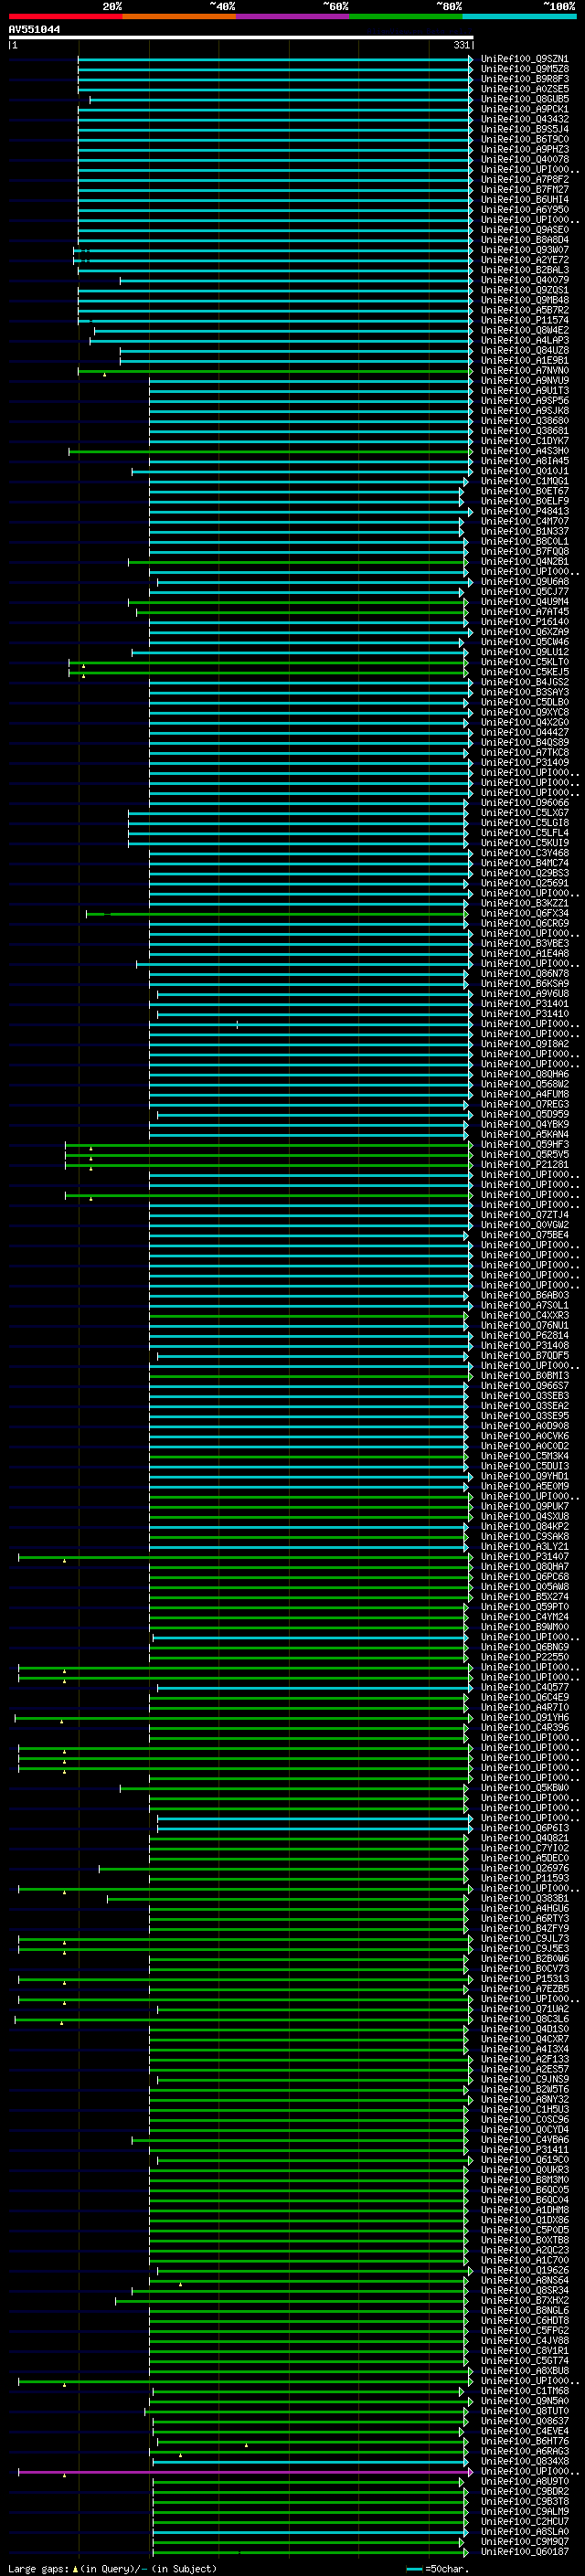Click the query end position 331

click(461, 45)
